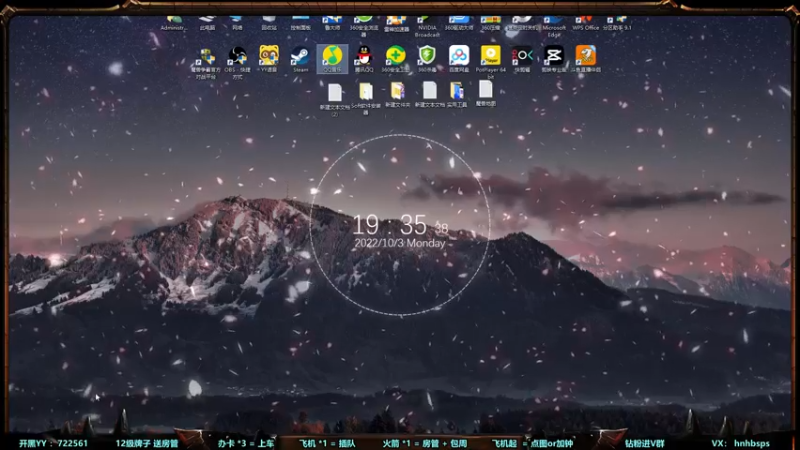This screenshot has height=450, width=800.
Task: Open the Microsoft Edge shortcut
Action: pyautogui.click(x=554, y=27)
